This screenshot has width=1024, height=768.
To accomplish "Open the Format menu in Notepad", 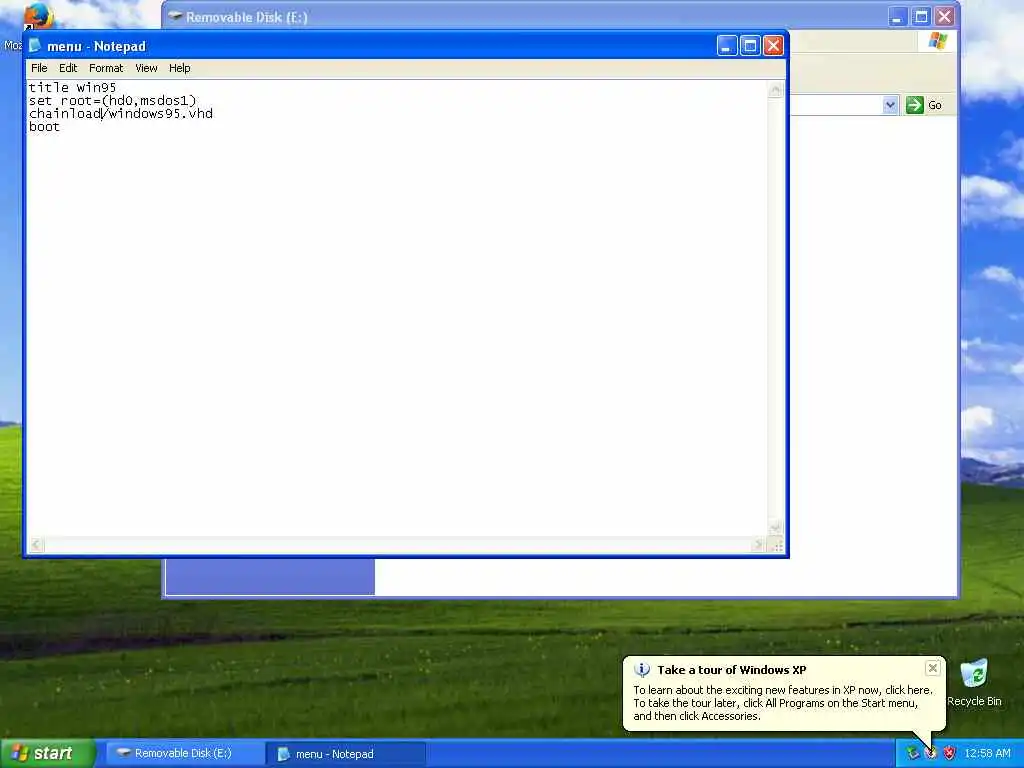I will point(106,68).
